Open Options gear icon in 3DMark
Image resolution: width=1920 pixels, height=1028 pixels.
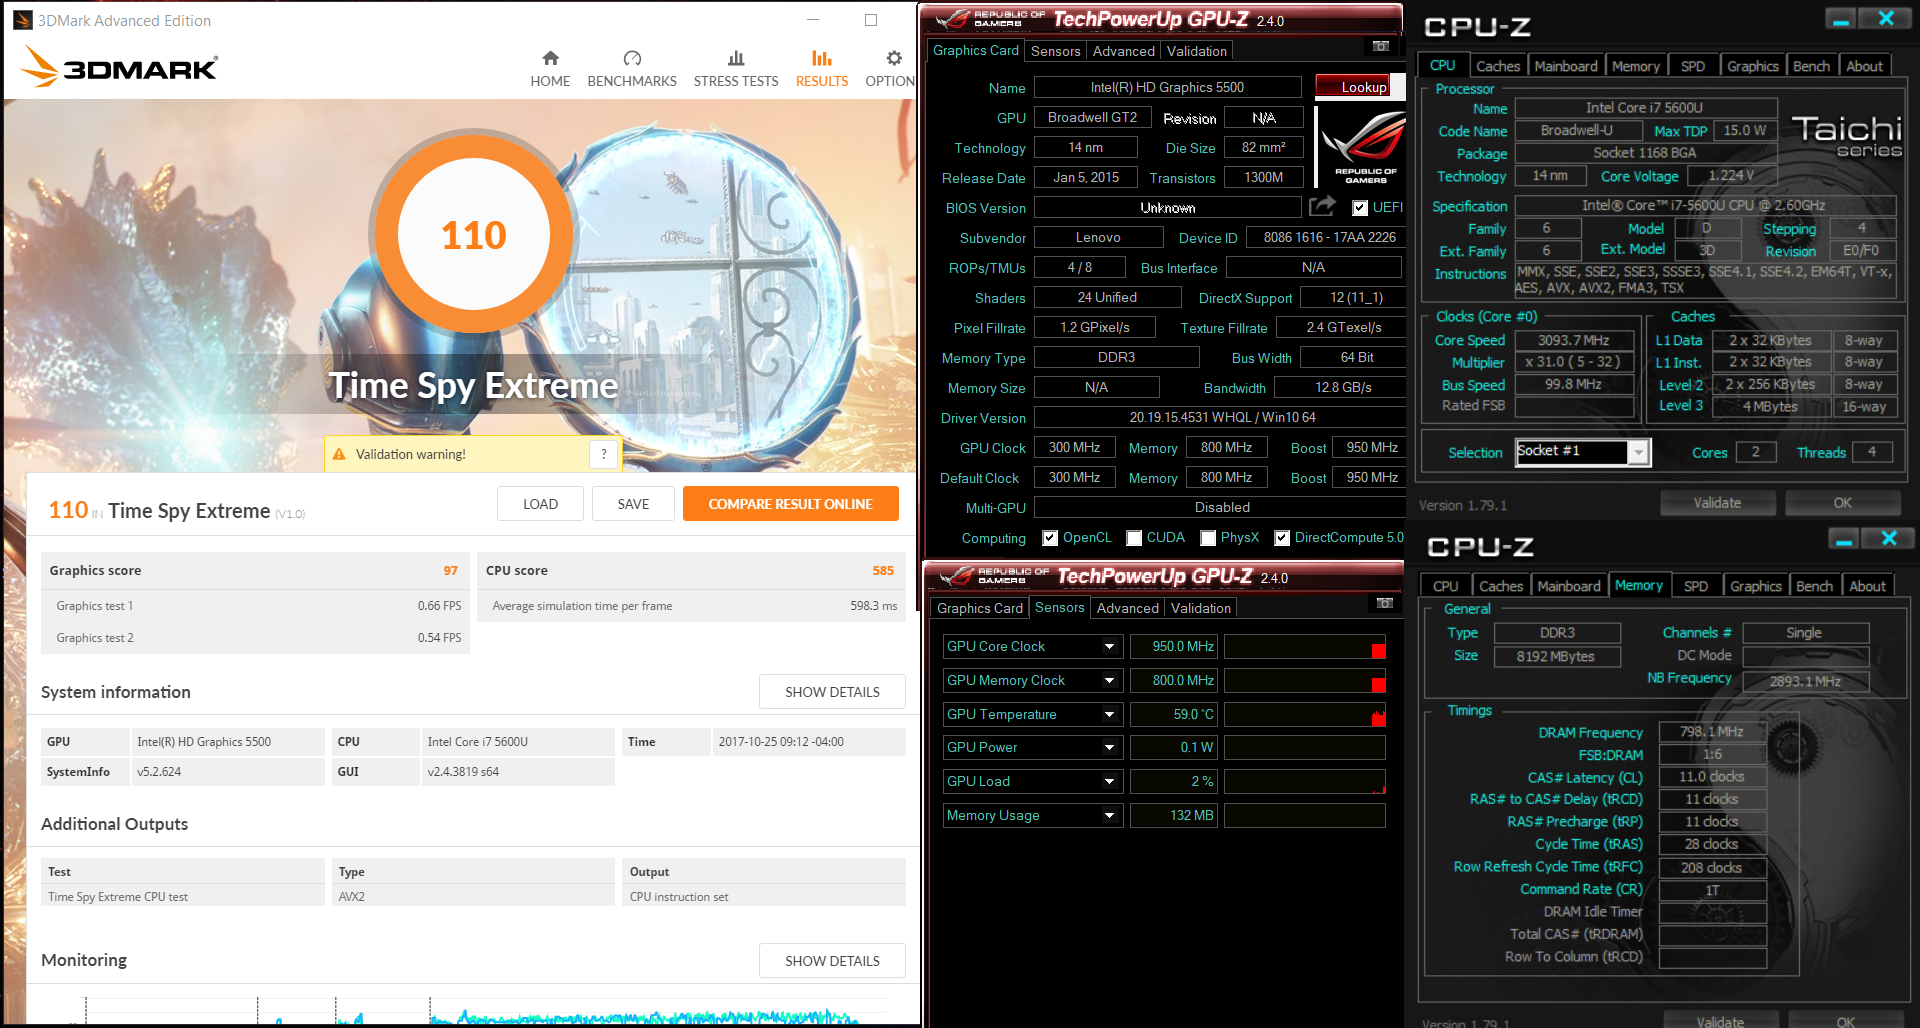pyautogui.click(x=894, y=58)
